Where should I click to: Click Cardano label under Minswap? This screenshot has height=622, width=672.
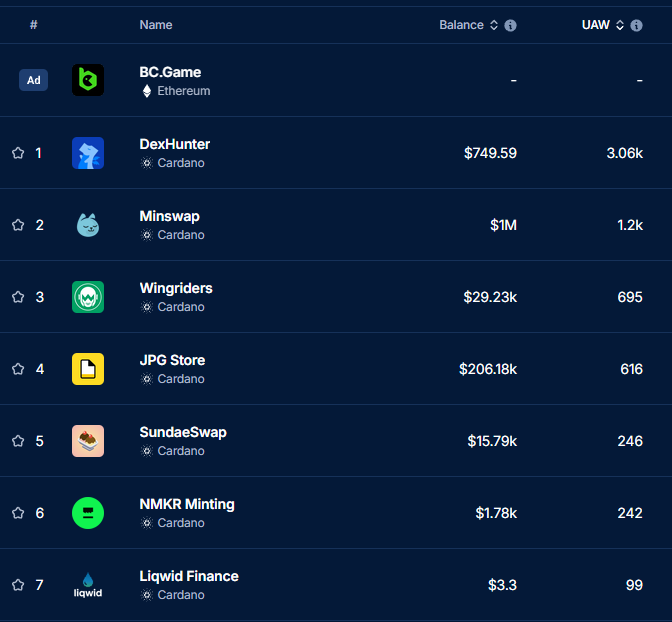coord(181,235)
